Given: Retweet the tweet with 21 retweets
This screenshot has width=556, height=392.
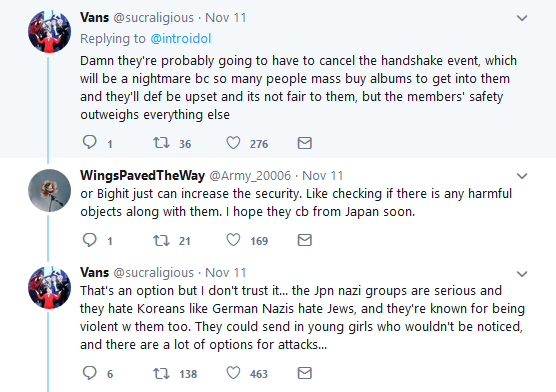Looking at the screenshot, I should pos(161,241).
